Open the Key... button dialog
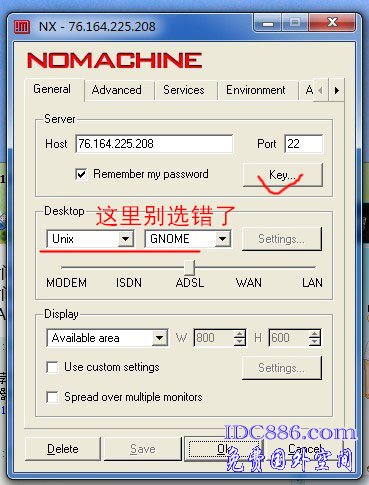 (x=283, y=175)
